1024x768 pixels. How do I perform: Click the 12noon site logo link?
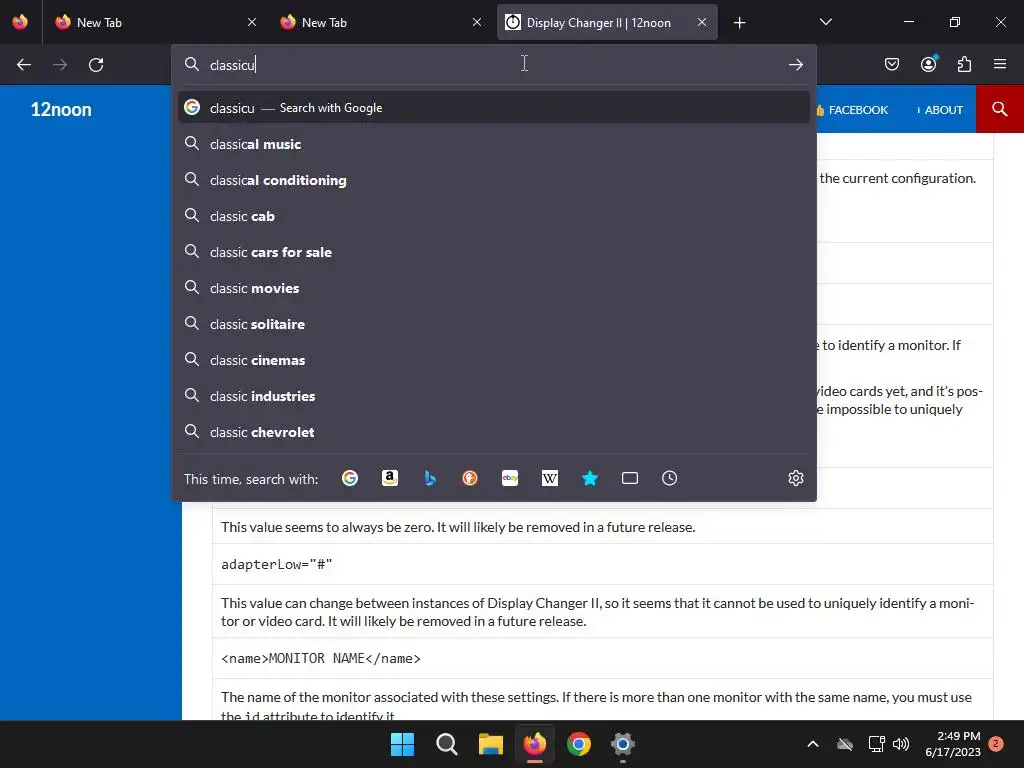pyautogui.click(x=61, y=109)
